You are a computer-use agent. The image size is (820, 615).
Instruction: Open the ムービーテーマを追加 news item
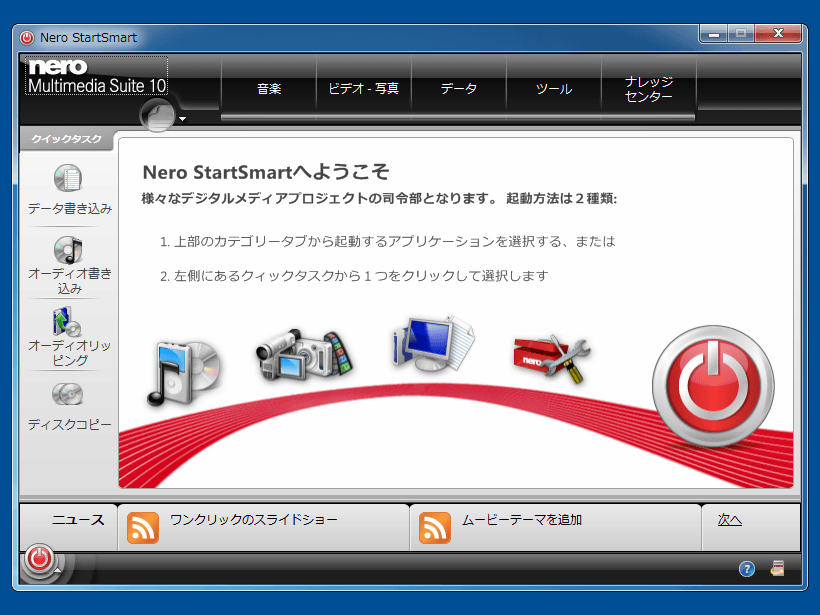tap(522, 520)
